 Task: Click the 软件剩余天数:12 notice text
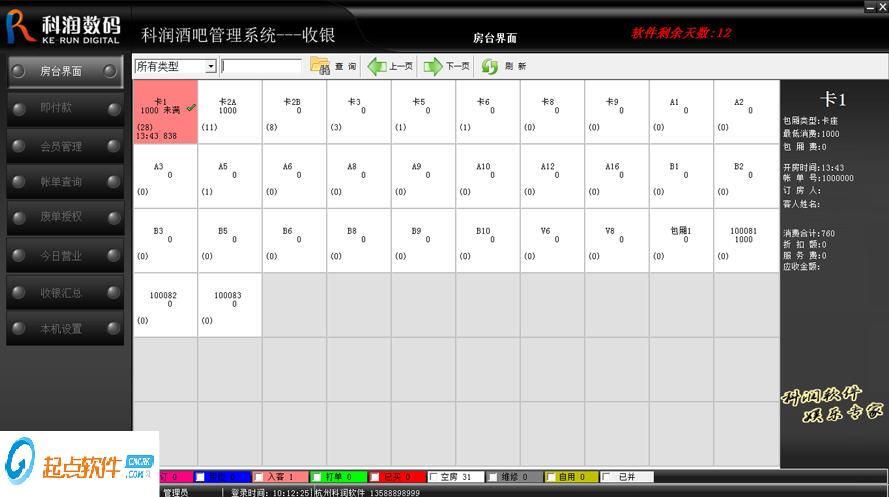pyautogui.click(x=681, y=33)
